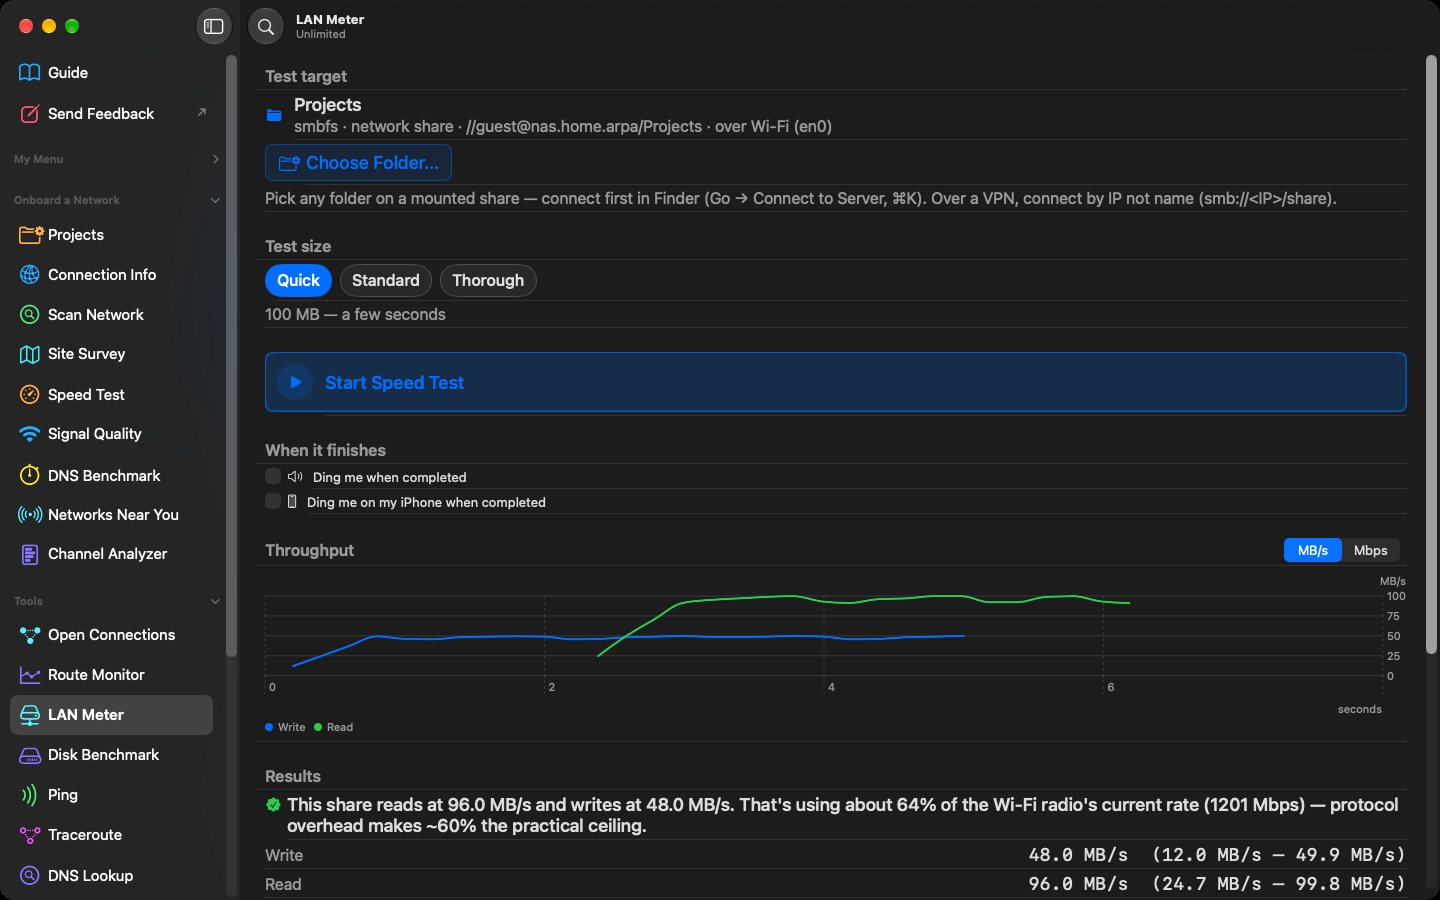Click the Send Feedback link
1440x900 pixels.
click(112, 114)
